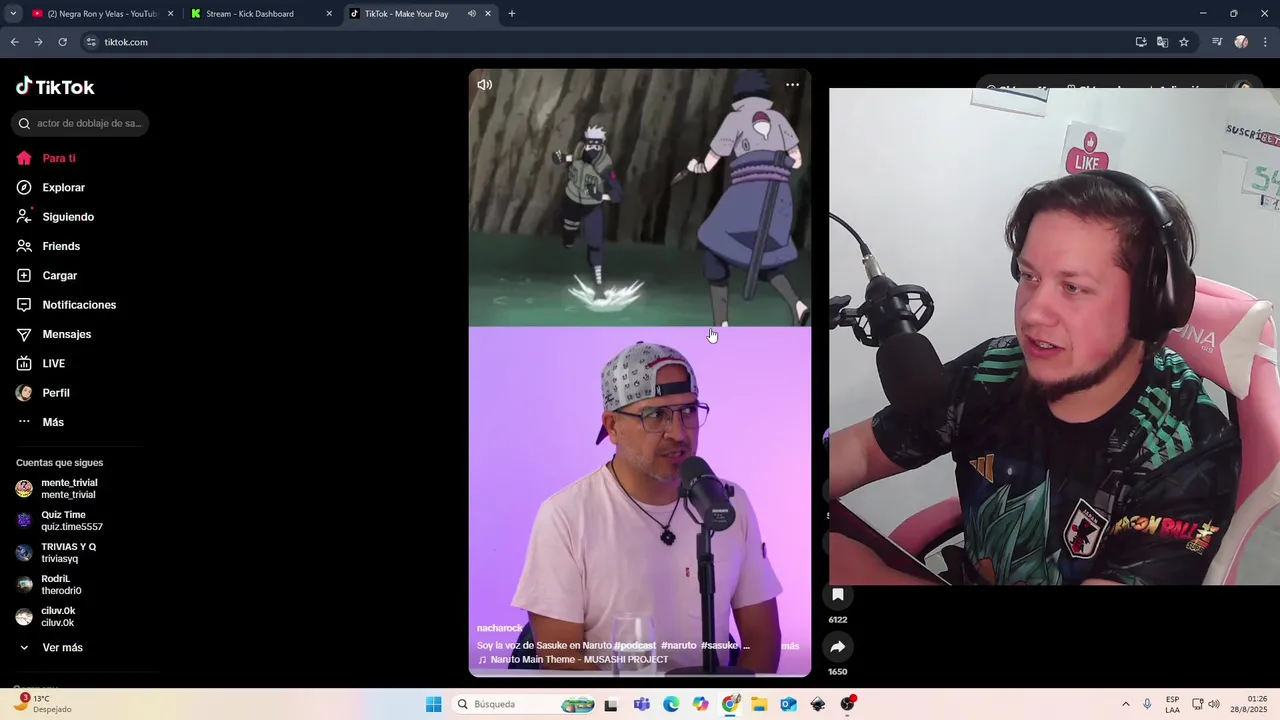Share the video with arrow icon
Viewport: 1280px width, 720px height.
[838, 647]
